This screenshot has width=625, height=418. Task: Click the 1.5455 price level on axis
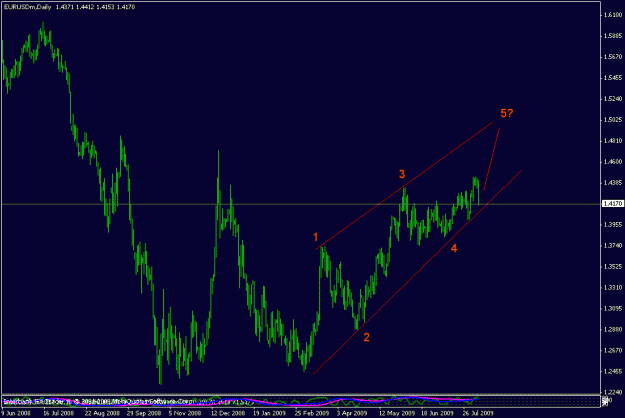[x=613, y=78]
